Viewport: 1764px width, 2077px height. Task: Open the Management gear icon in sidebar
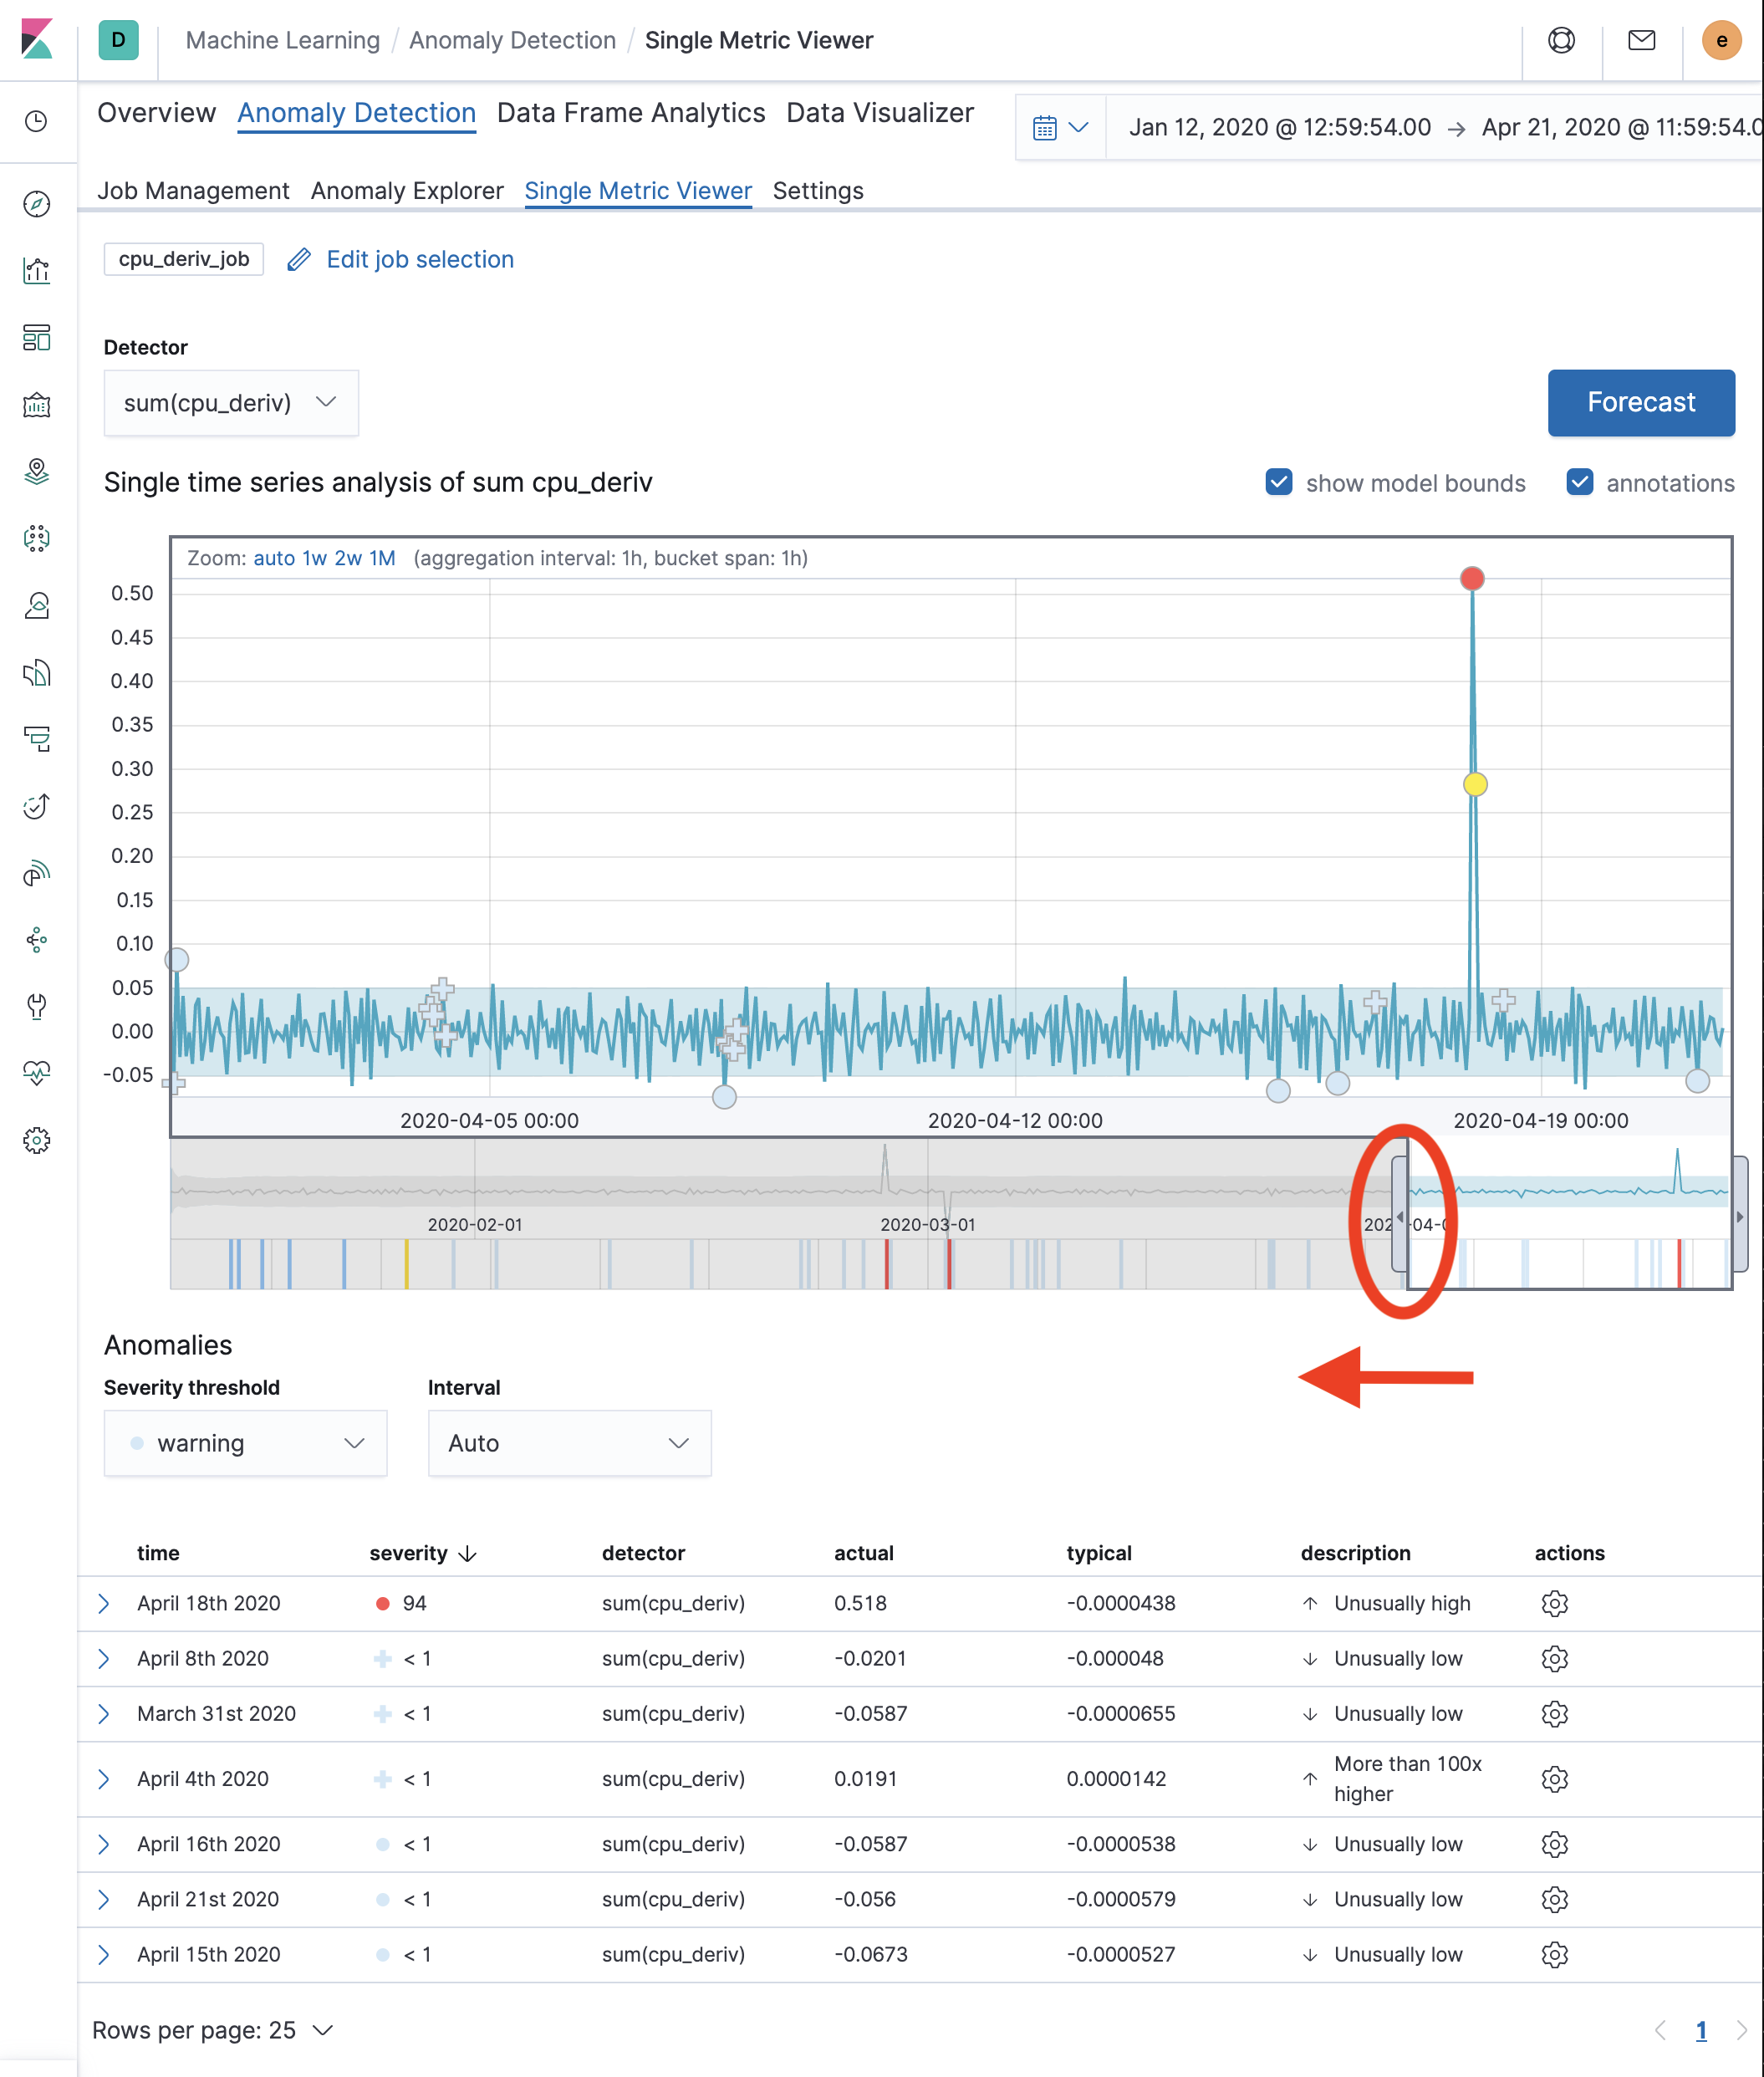(37, 1140)
